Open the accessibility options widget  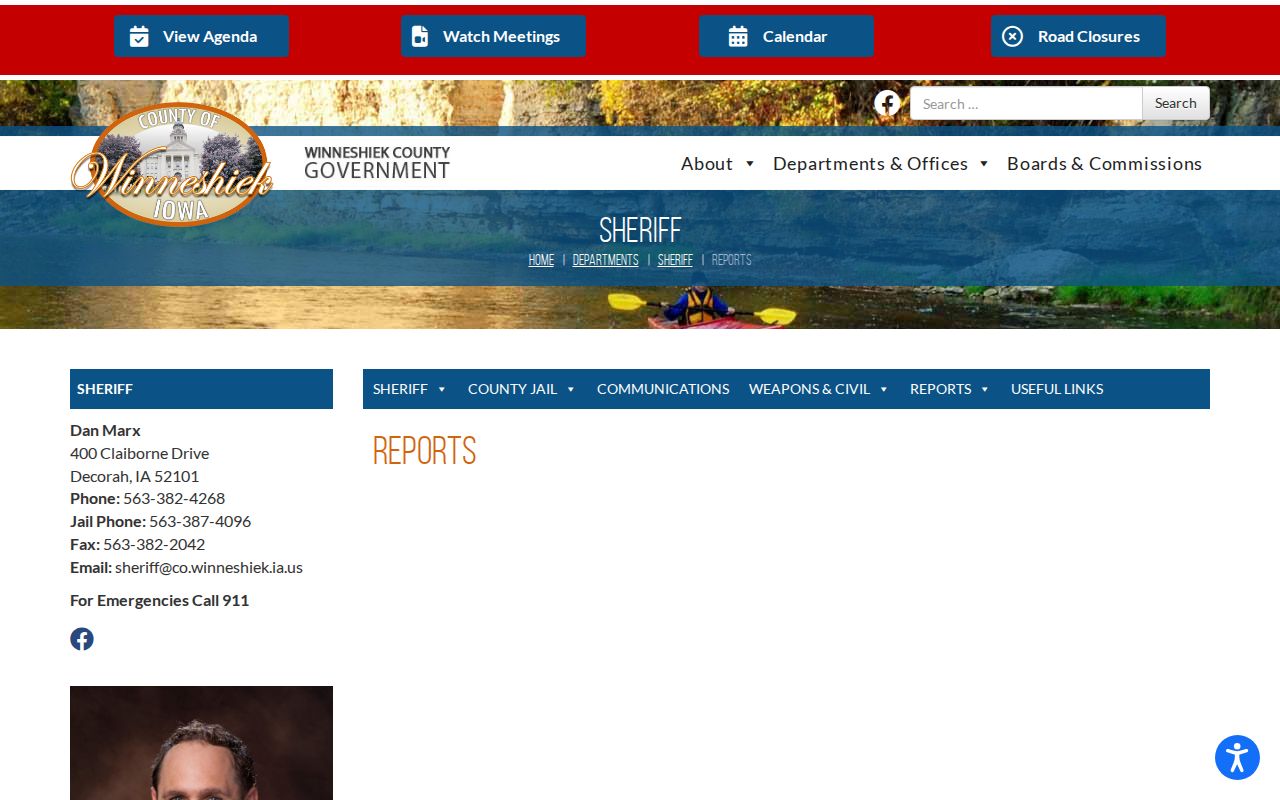[1237, 757]
